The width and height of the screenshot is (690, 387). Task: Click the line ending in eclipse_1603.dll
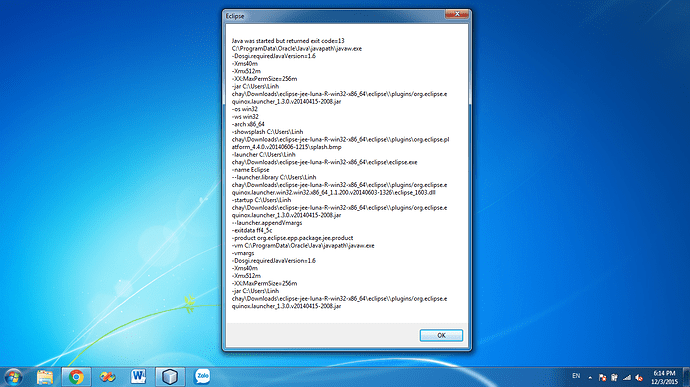coord(334,193)
